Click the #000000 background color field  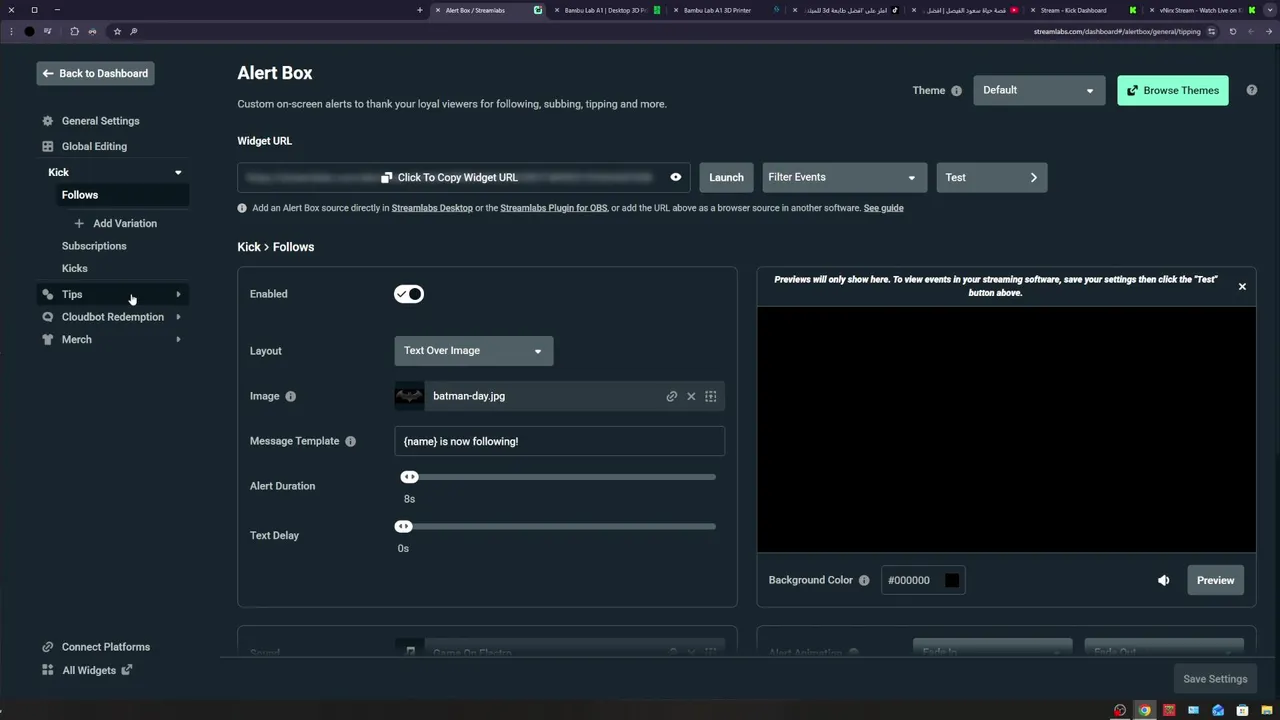(x=923, y=580)
